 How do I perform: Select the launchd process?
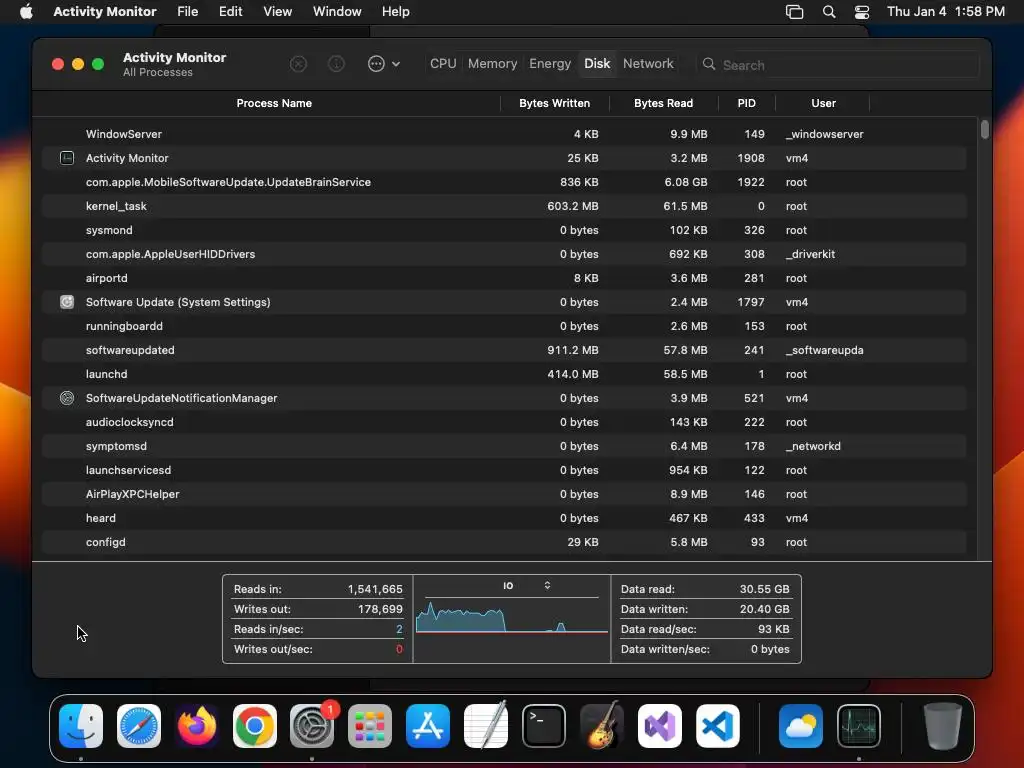pos(504,374)
